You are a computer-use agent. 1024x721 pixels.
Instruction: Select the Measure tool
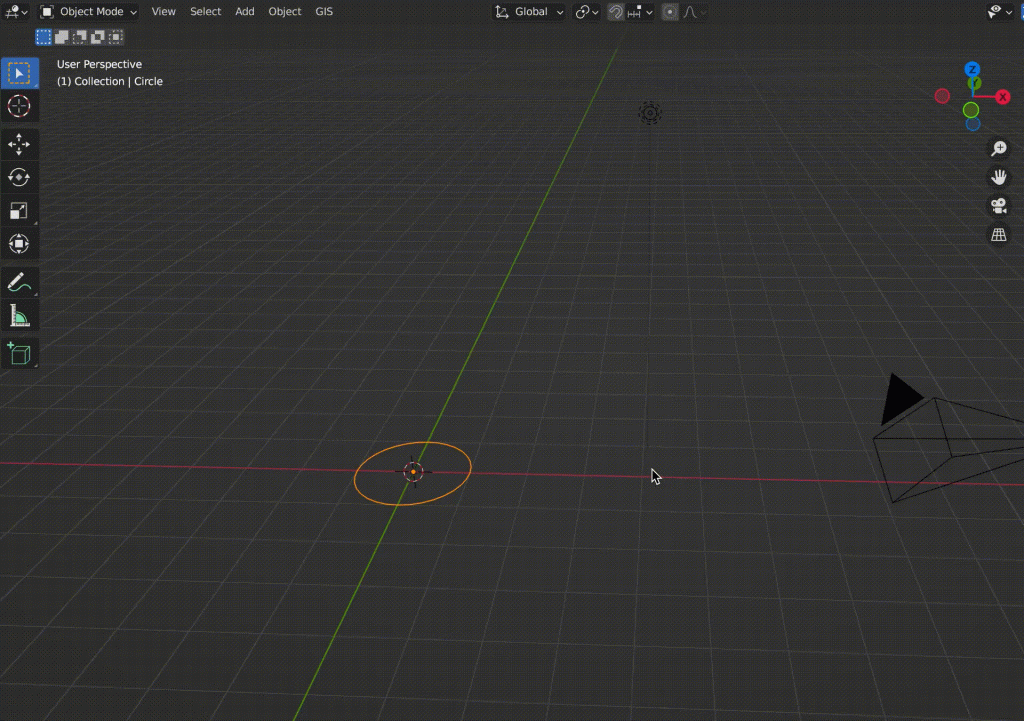pos(19,317)
